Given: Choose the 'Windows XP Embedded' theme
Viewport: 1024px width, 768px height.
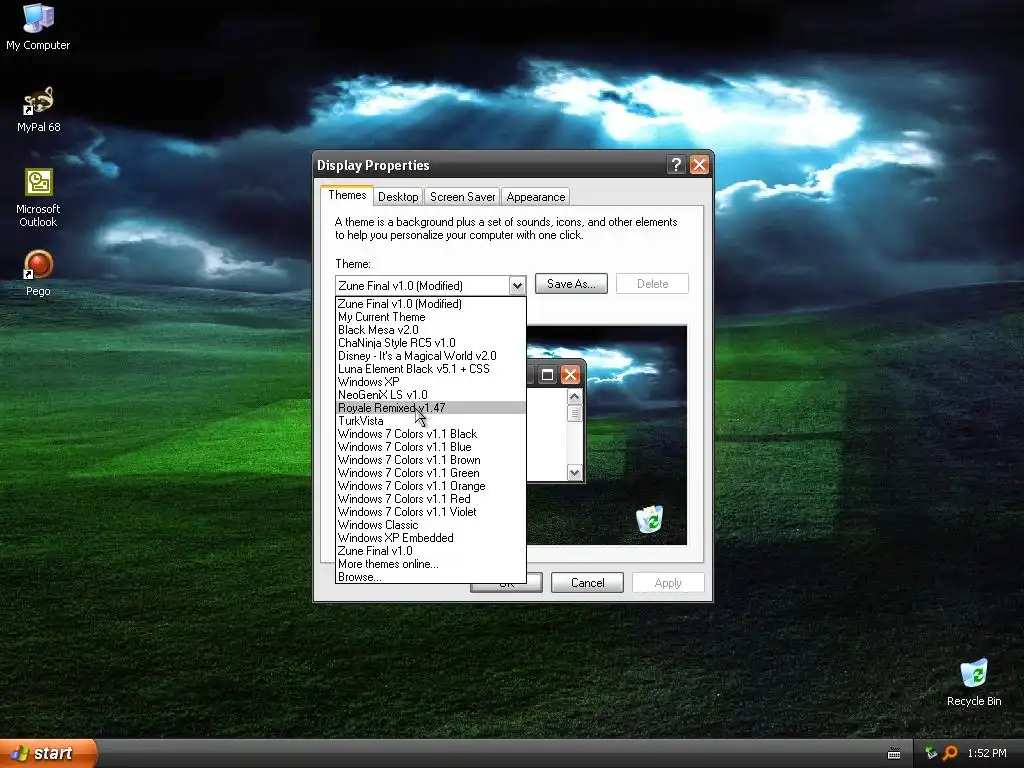Looking at the screenshot, I should [x=430, y=538].
